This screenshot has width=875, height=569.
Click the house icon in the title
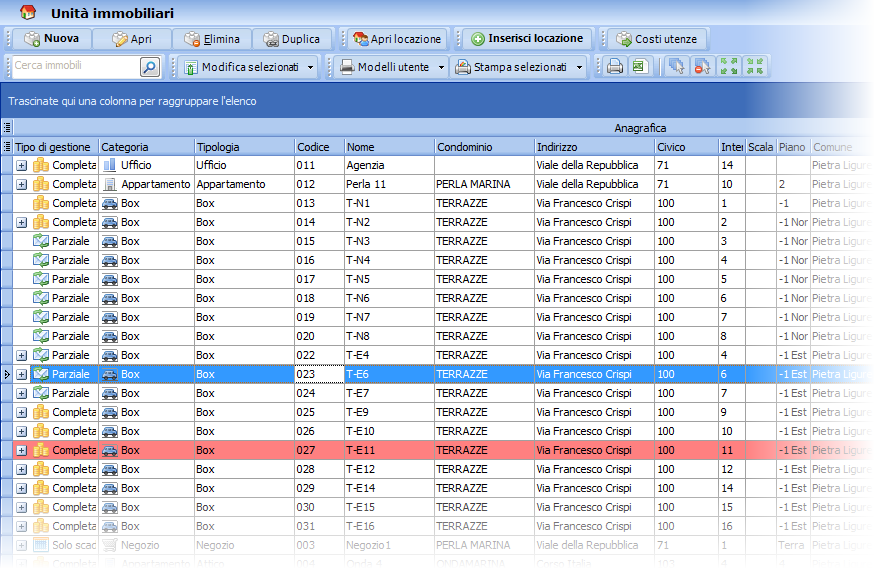[x=27, y=12]
